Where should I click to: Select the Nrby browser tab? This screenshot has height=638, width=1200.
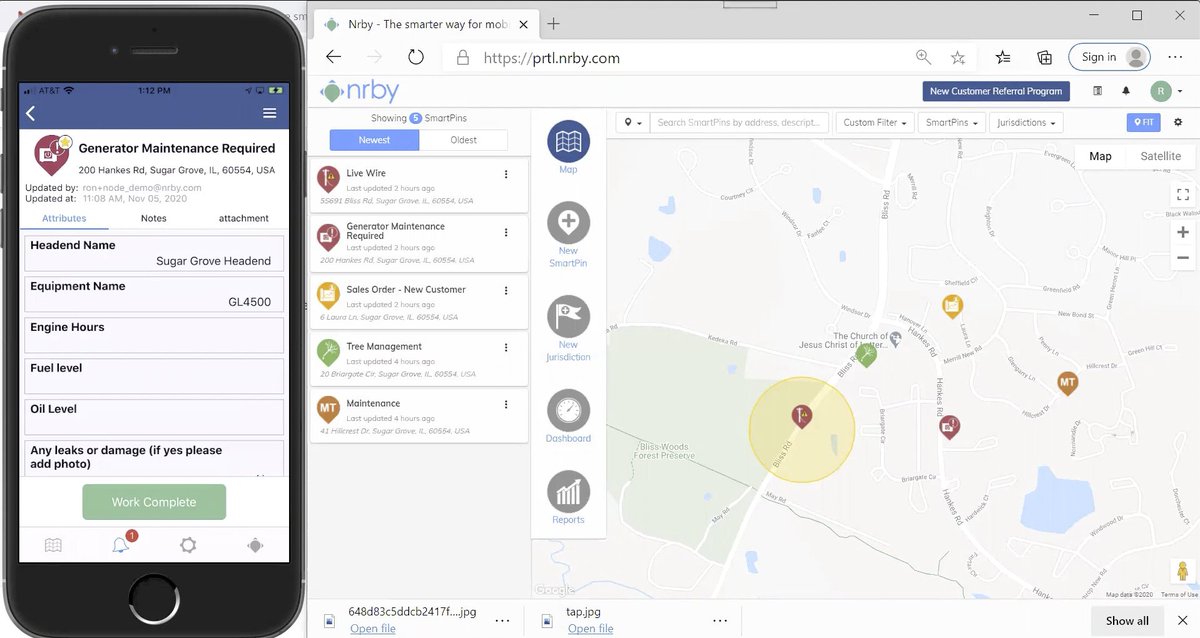click(428, 23)
